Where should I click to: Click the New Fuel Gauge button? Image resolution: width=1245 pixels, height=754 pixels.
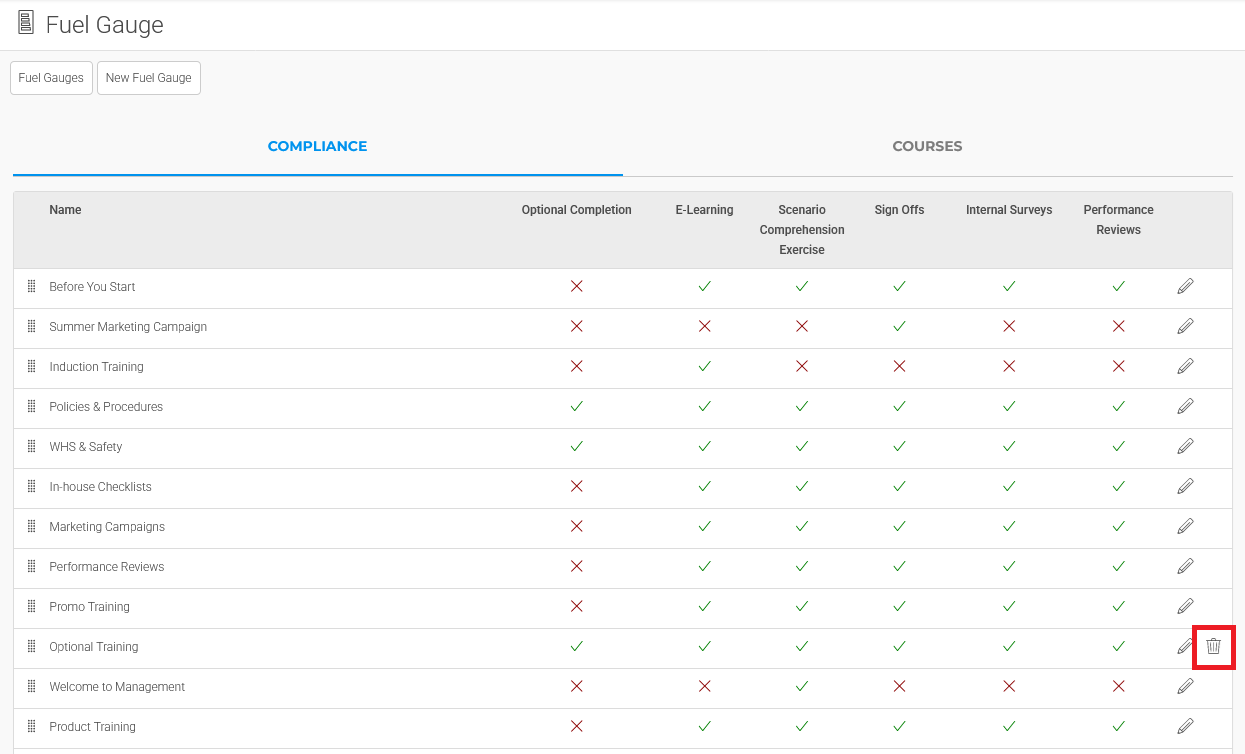tap(149, 78)
